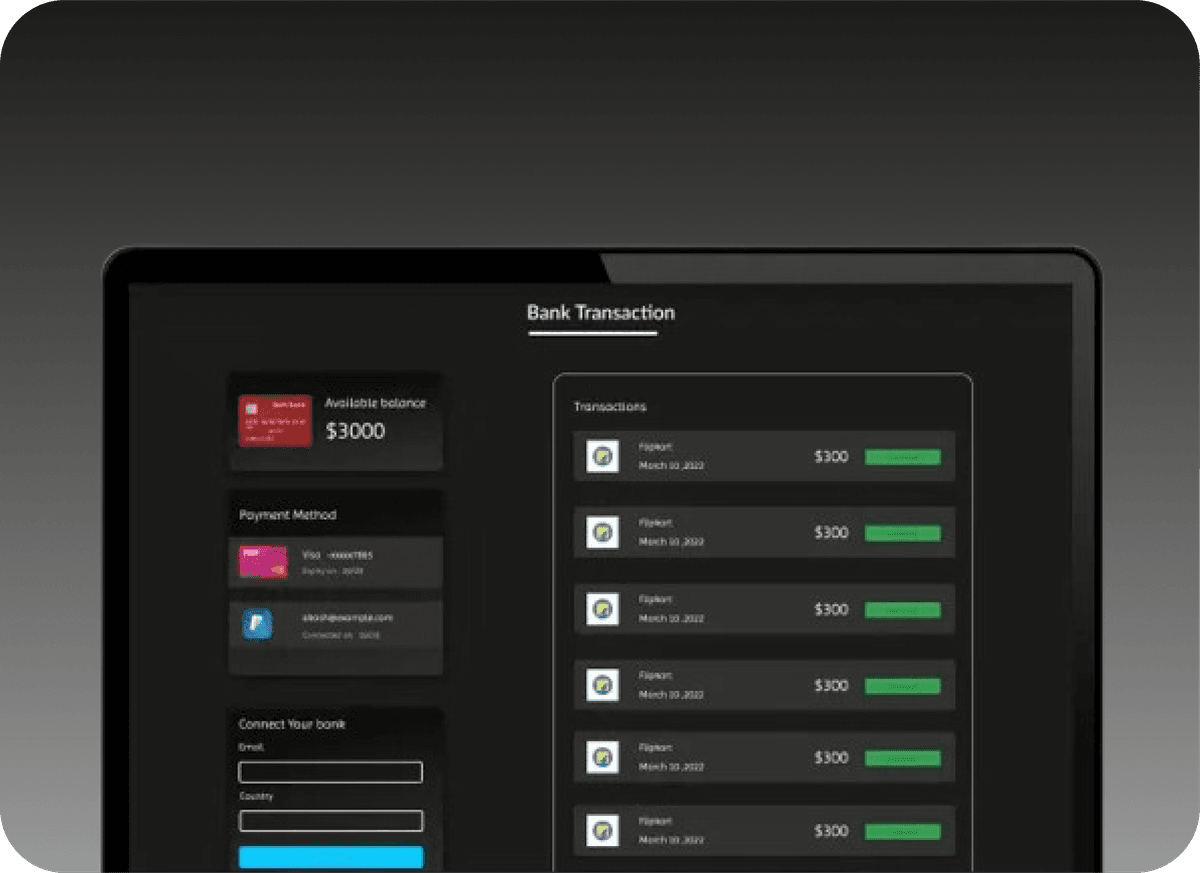
Task: Click the Bank Transaction page title
Action: click(x=600, y=312)
